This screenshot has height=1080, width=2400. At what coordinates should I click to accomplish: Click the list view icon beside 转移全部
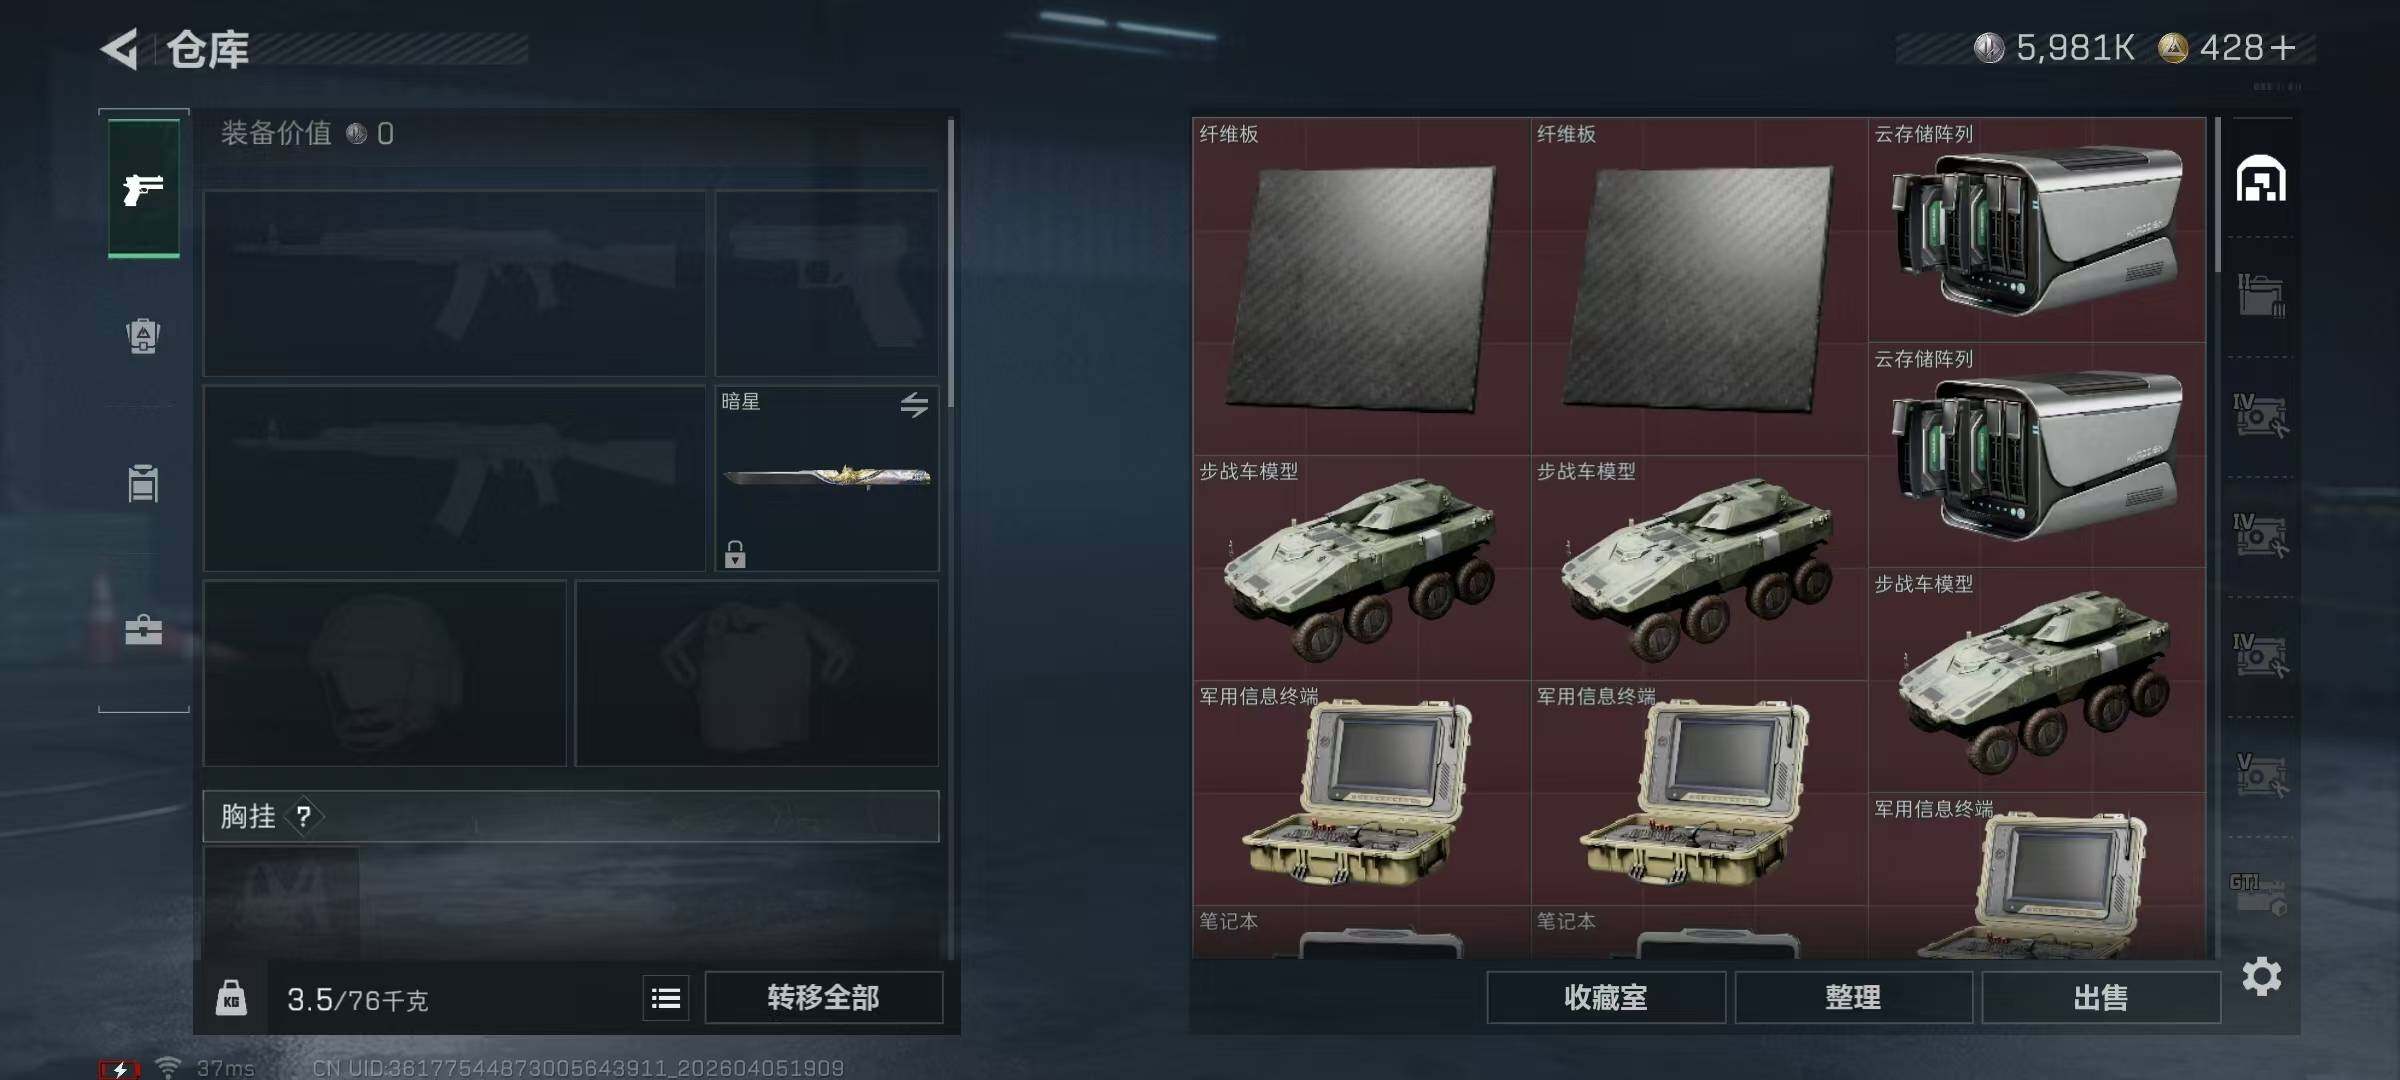[666, 998]
